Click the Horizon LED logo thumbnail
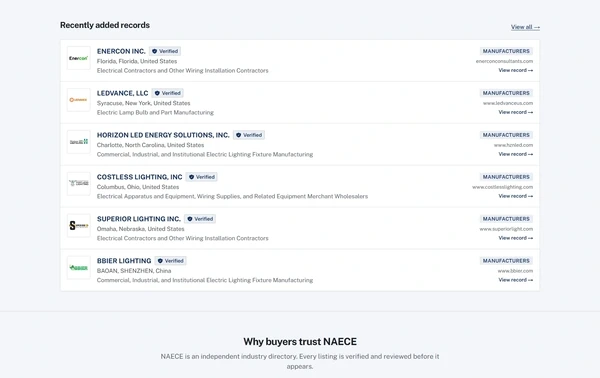Image resolution: width=600 pixels, height=378 pixels. (x=78, y=142)
